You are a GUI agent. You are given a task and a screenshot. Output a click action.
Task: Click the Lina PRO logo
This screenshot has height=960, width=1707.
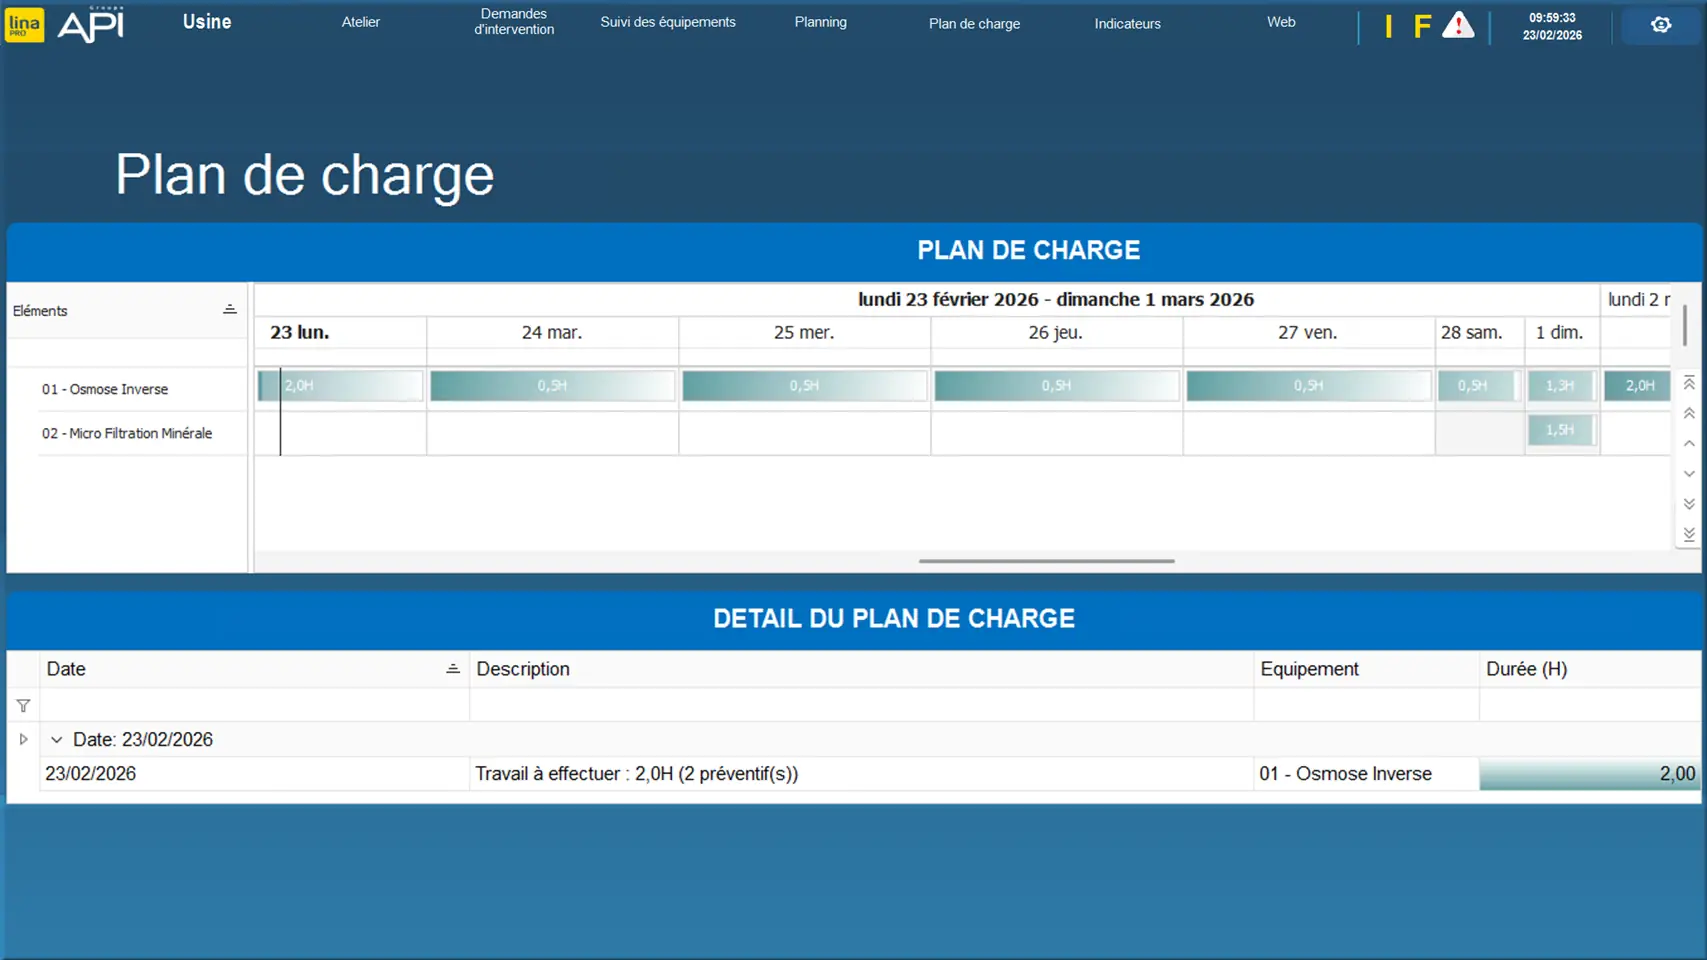25,24
